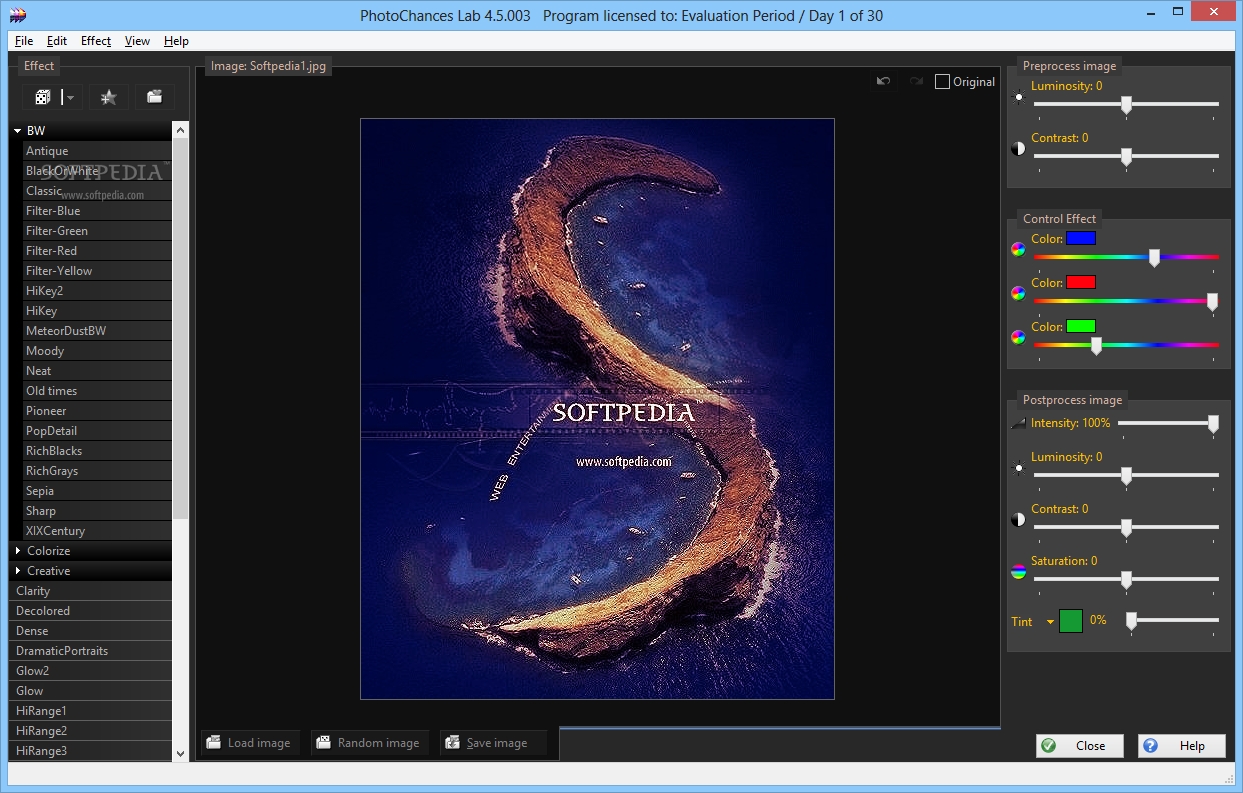
Task: Click the favorites star icon
Action: pos(109,97)
